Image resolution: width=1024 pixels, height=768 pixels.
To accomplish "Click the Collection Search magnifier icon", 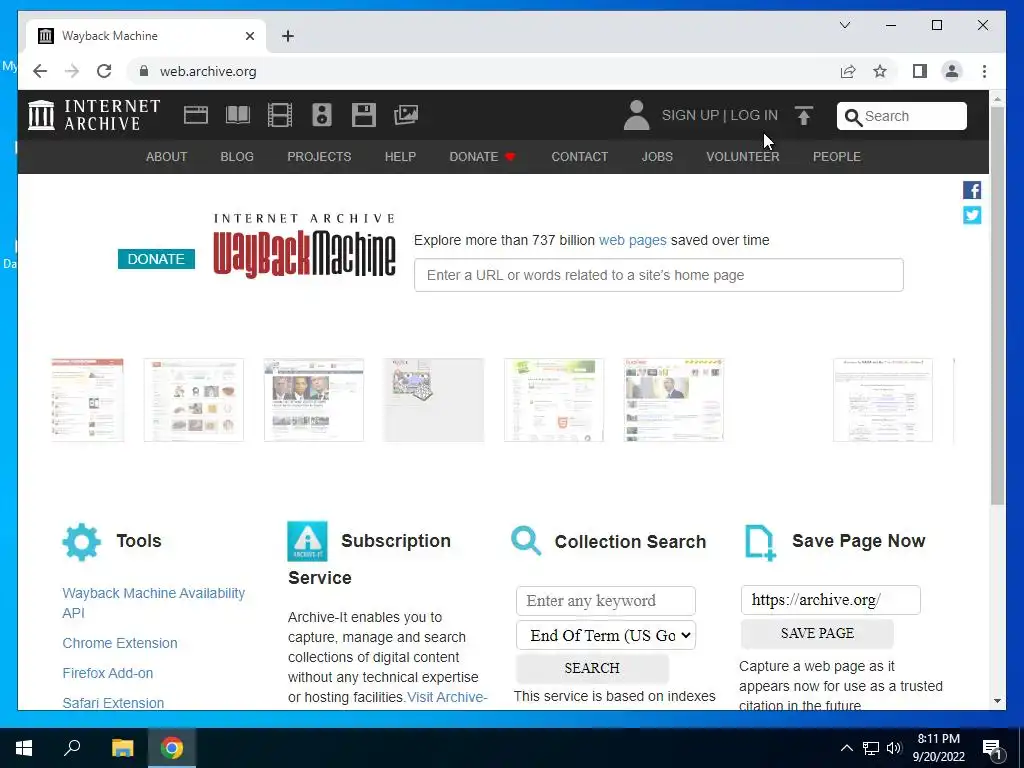I will tap(526, 541).
